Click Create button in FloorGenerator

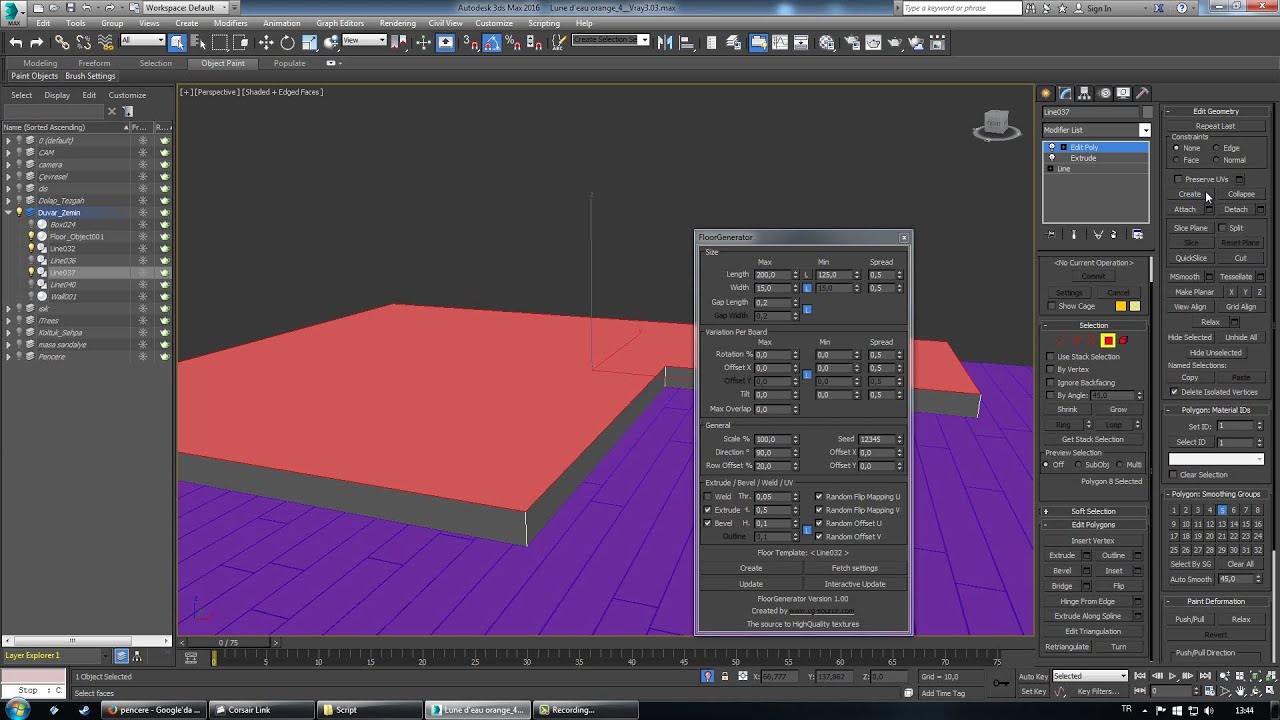tap(751, 568)
